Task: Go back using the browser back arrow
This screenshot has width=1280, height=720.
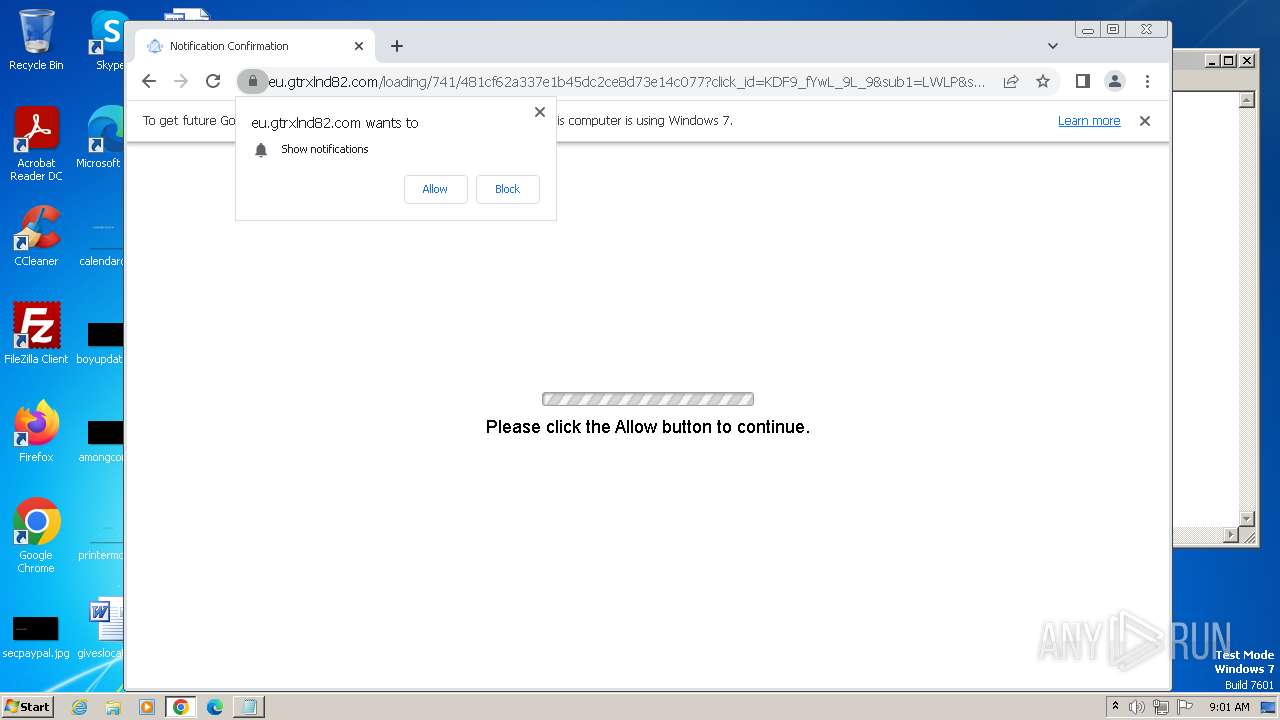Action: pos(149,81)
